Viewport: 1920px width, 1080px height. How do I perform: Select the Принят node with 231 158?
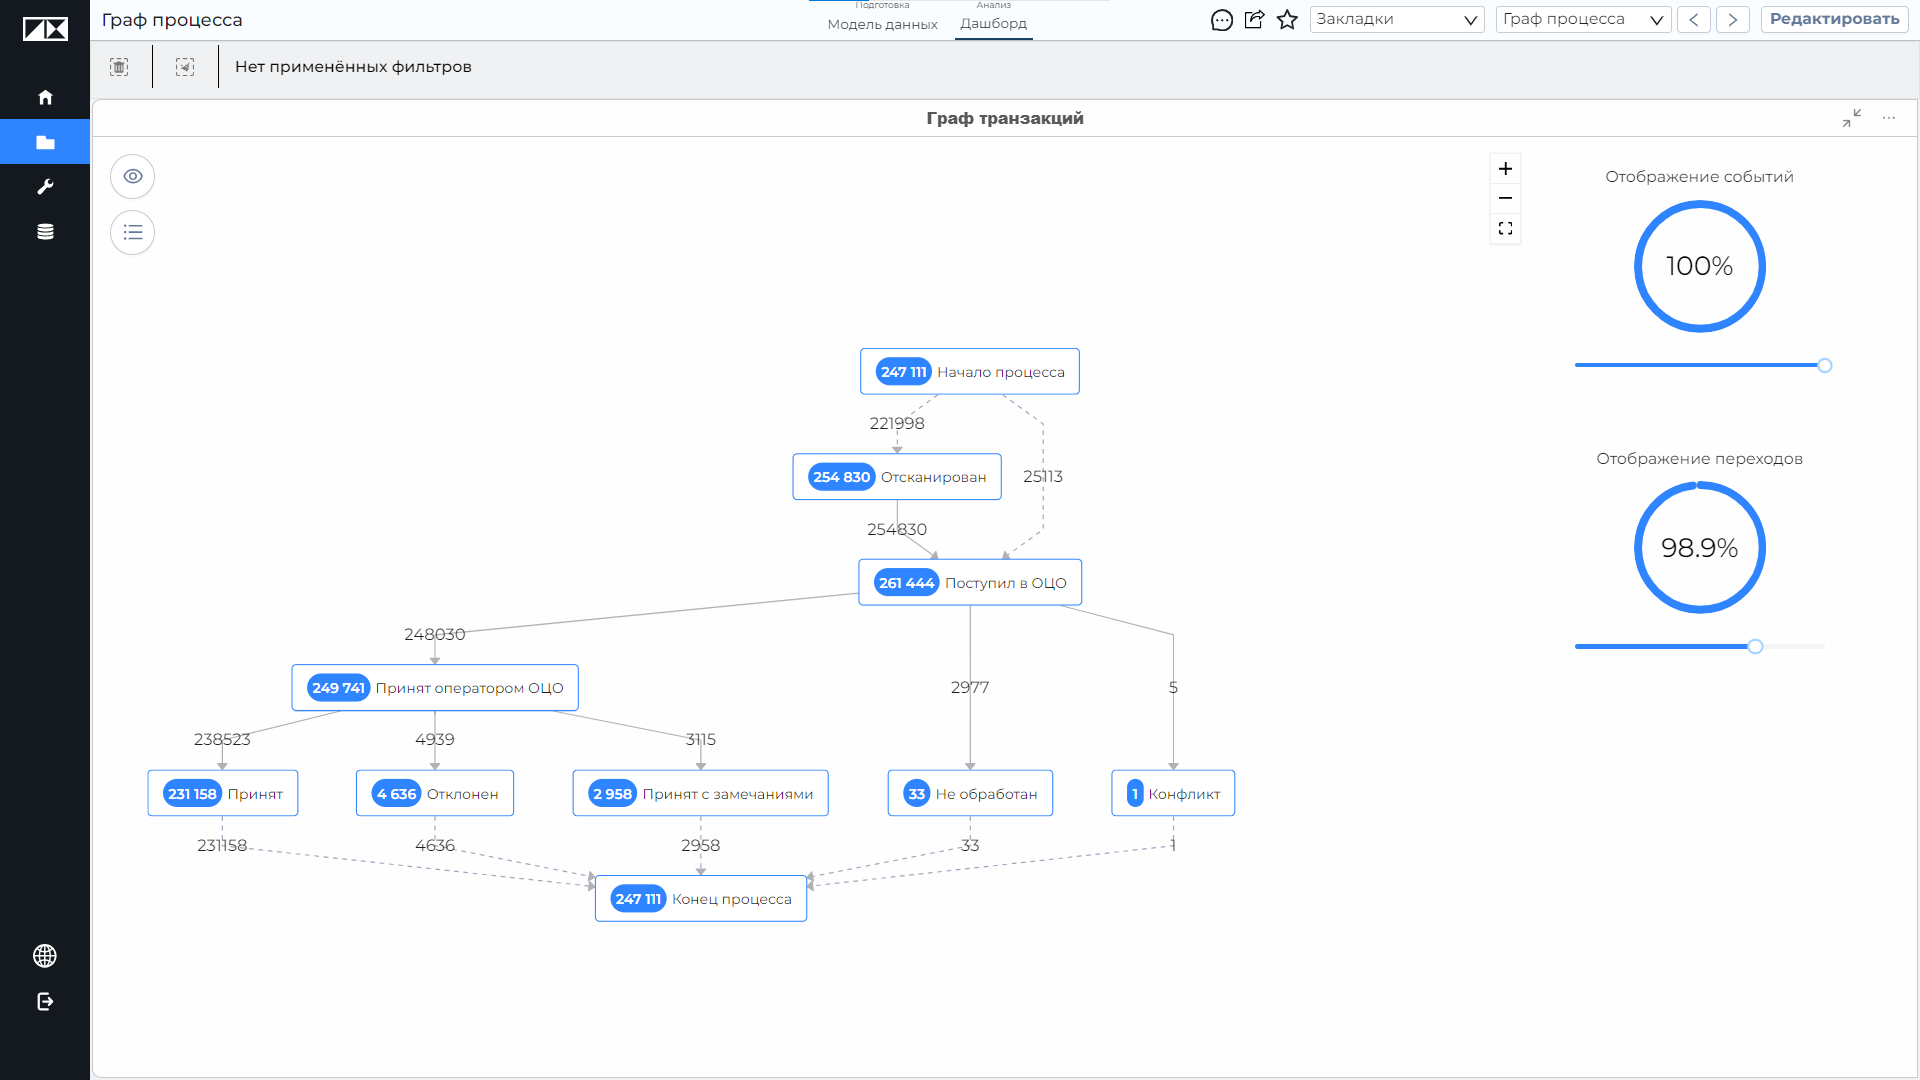(x=223, y=794)
